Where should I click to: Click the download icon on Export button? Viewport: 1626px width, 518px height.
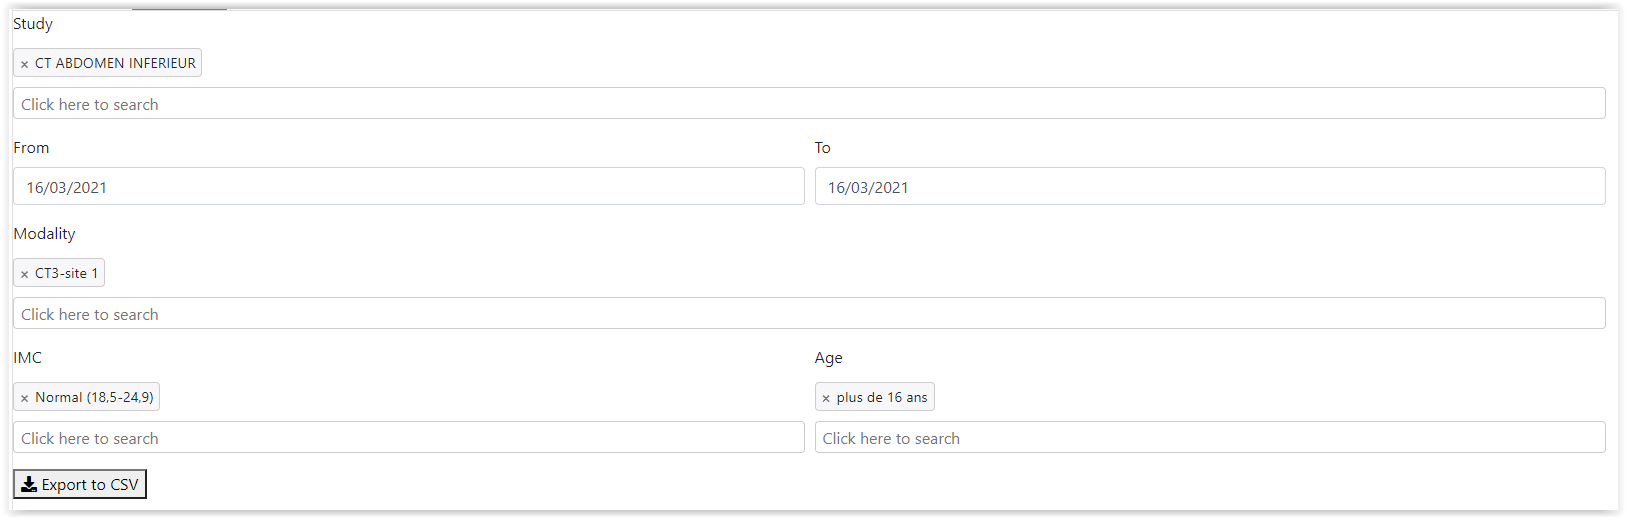coord(29,484)
